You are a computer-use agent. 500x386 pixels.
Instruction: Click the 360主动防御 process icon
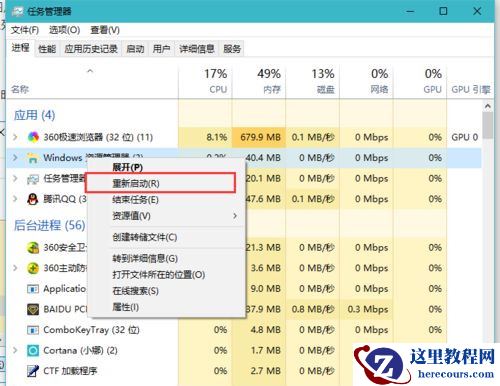[33, 268]
